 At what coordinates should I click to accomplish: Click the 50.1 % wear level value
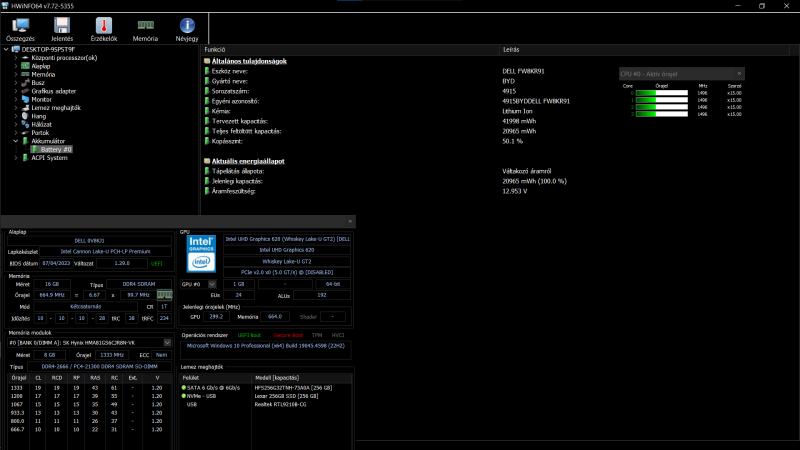pyautogui.click(x=512, y=141)
